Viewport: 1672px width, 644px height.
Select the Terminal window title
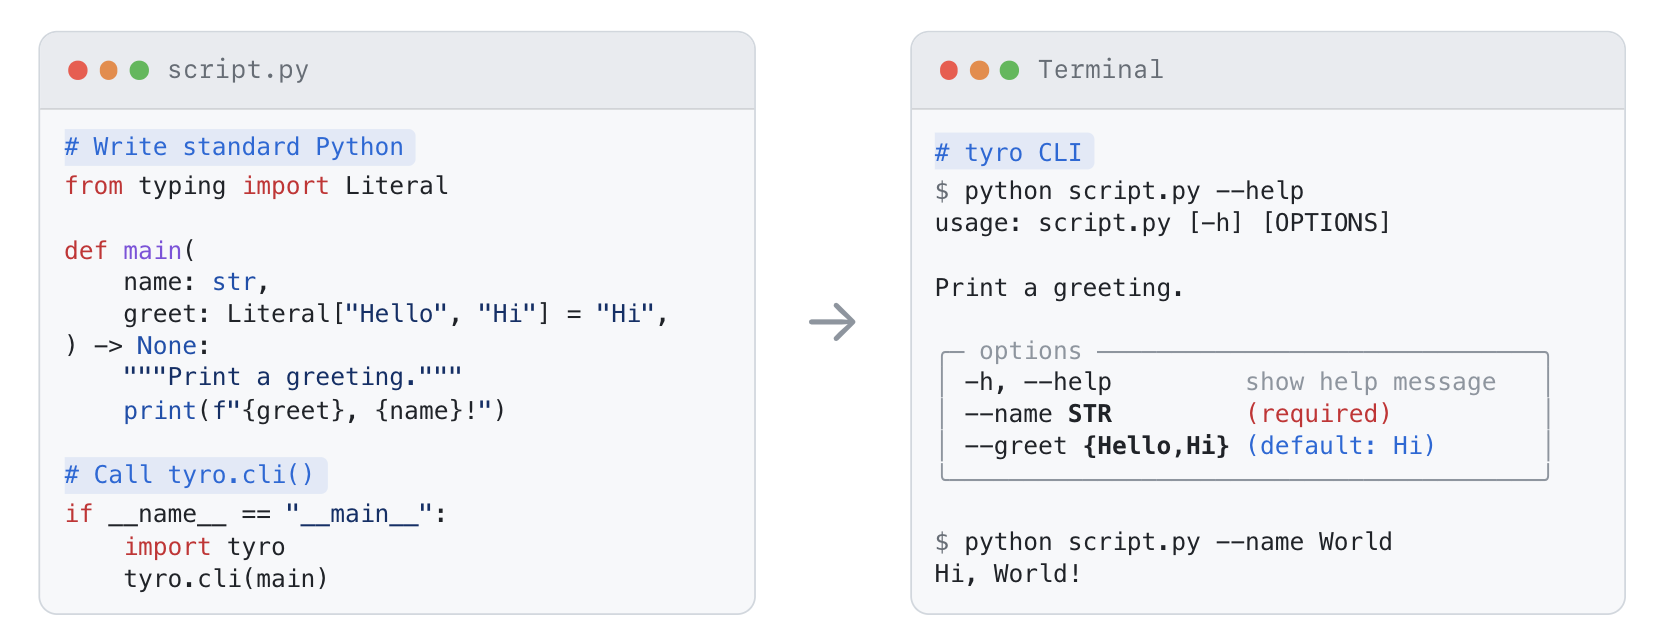click(1100, 70)
